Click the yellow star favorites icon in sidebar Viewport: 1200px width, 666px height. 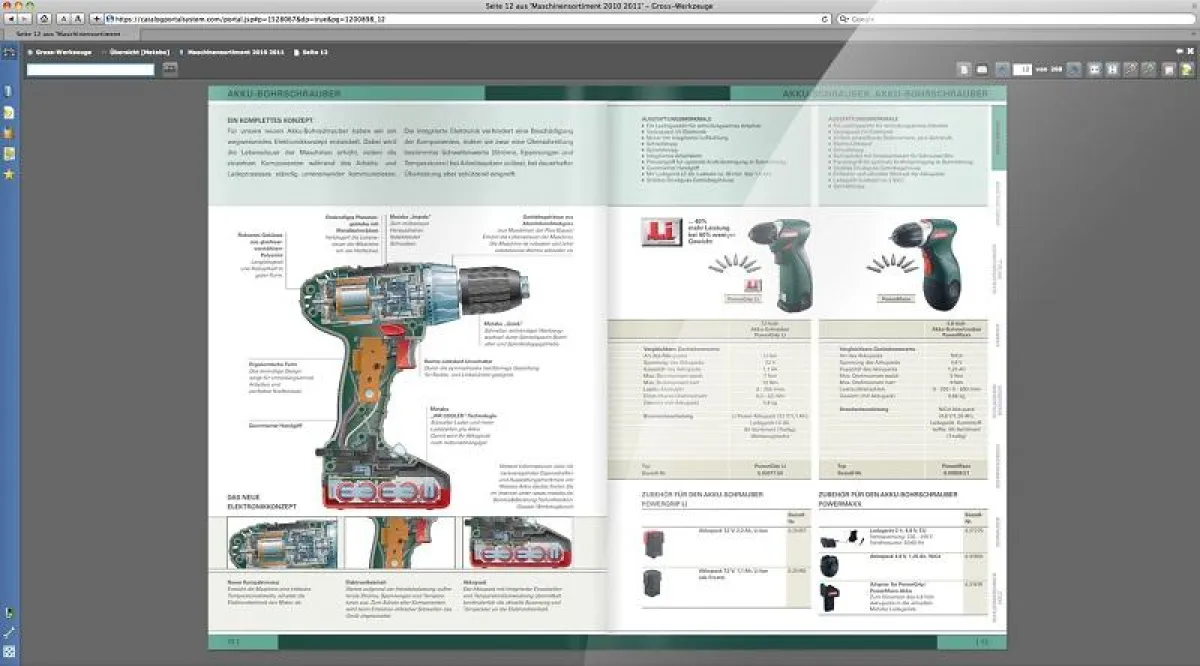[x=9, y=175]
